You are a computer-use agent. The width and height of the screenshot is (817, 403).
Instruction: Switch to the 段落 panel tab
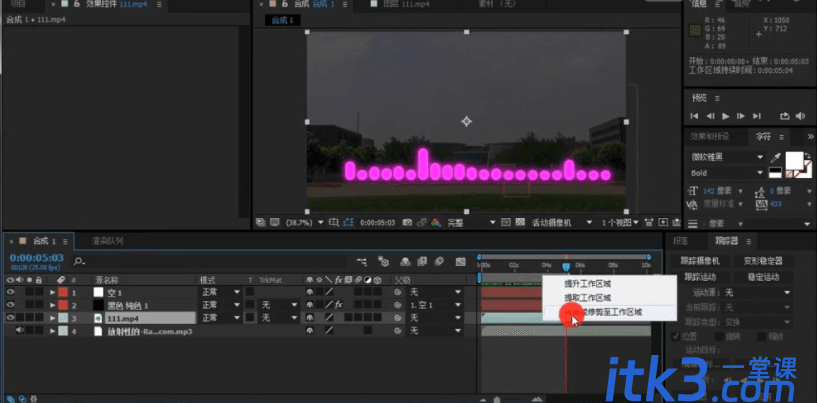(x=680, y=241)
